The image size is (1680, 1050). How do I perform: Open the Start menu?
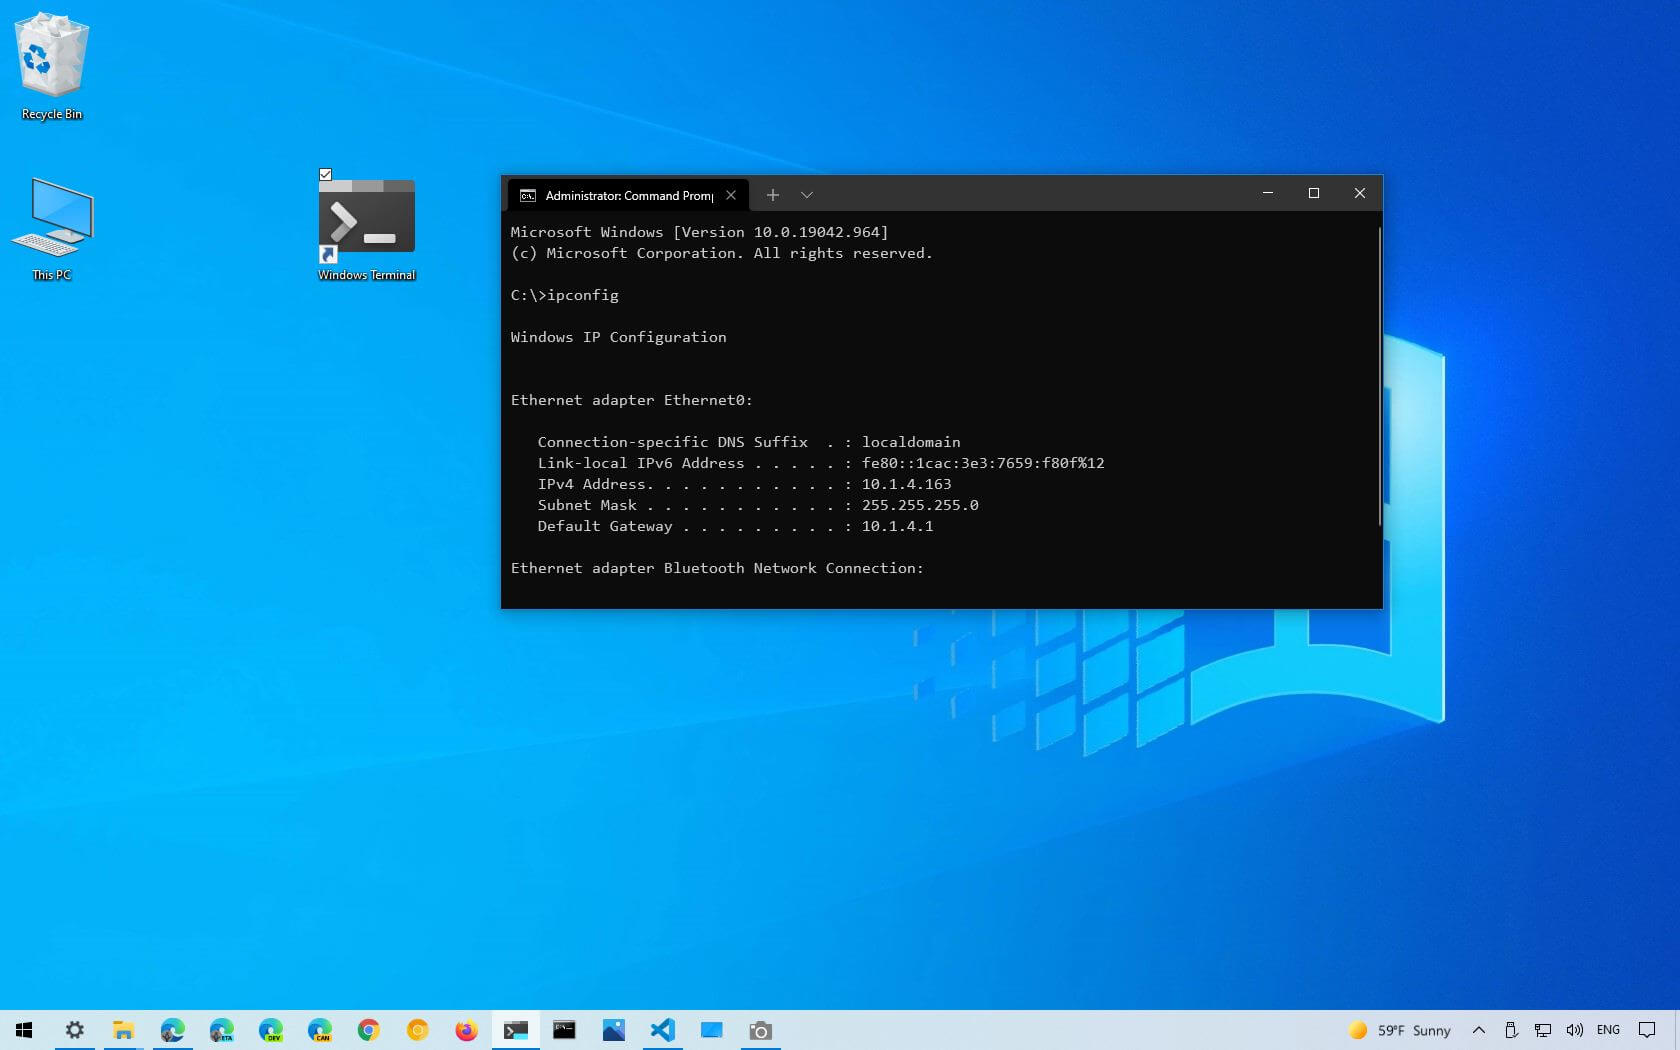pyautogui.click(x=23, y=1031)
